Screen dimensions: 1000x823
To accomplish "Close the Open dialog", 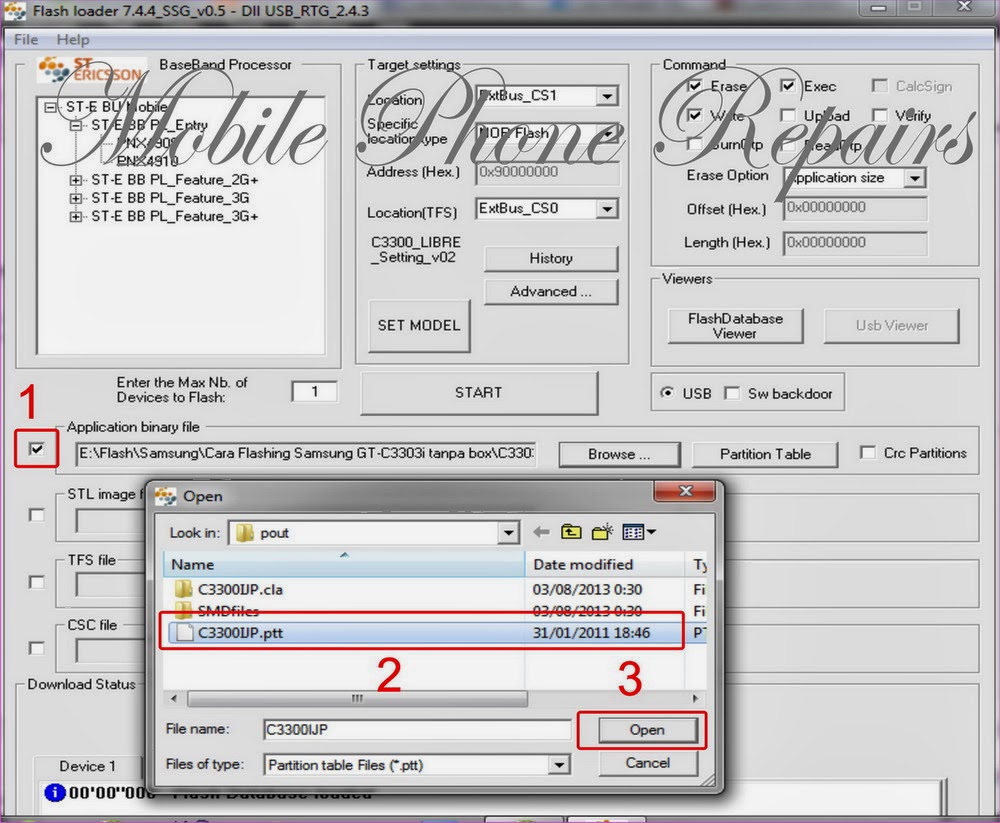I will (x=686, y=491).
